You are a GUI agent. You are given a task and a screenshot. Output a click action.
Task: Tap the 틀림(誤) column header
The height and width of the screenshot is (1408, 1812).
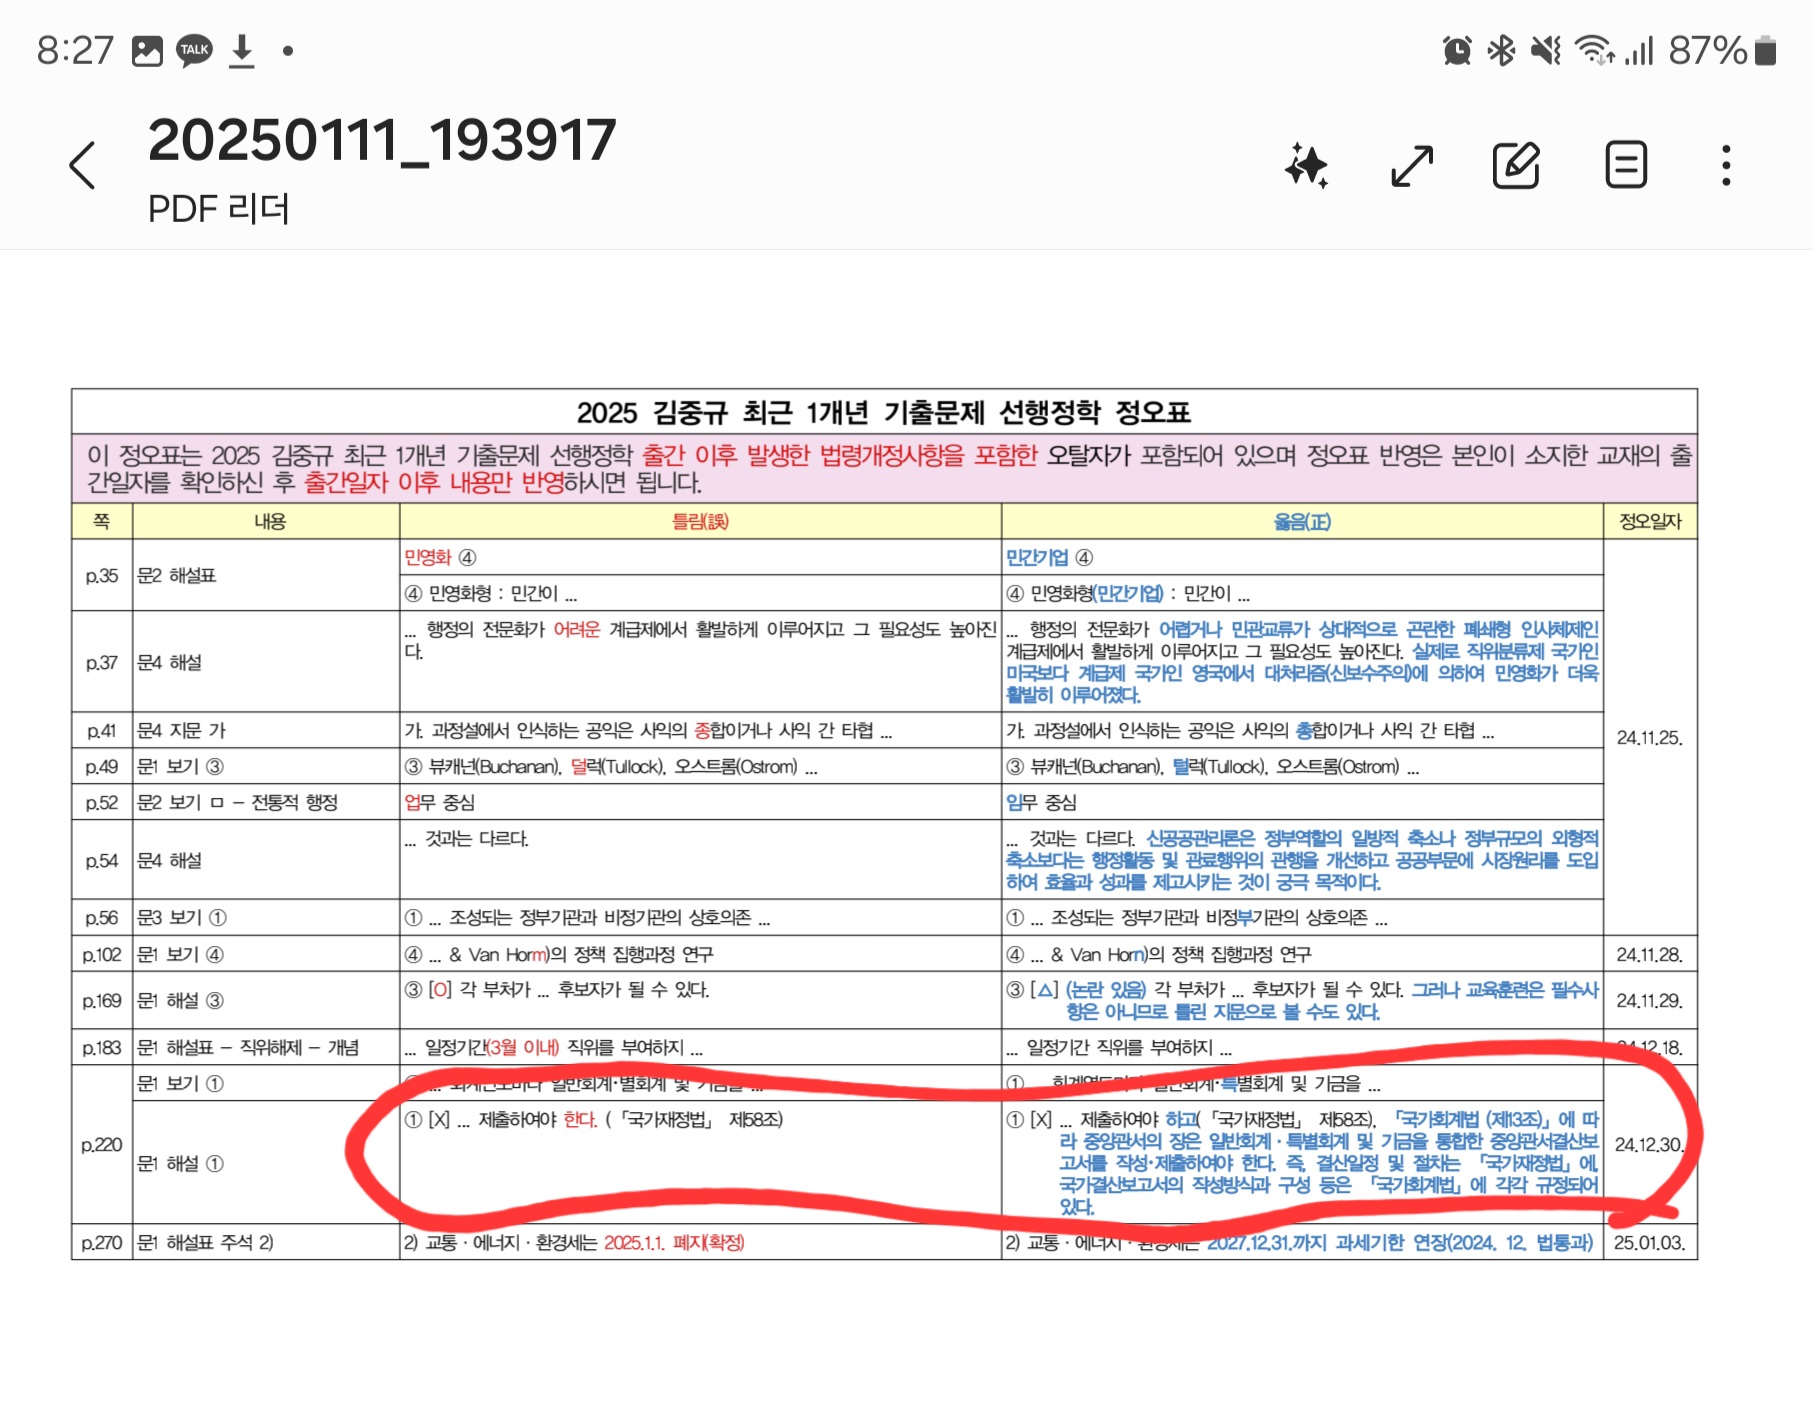700,521
